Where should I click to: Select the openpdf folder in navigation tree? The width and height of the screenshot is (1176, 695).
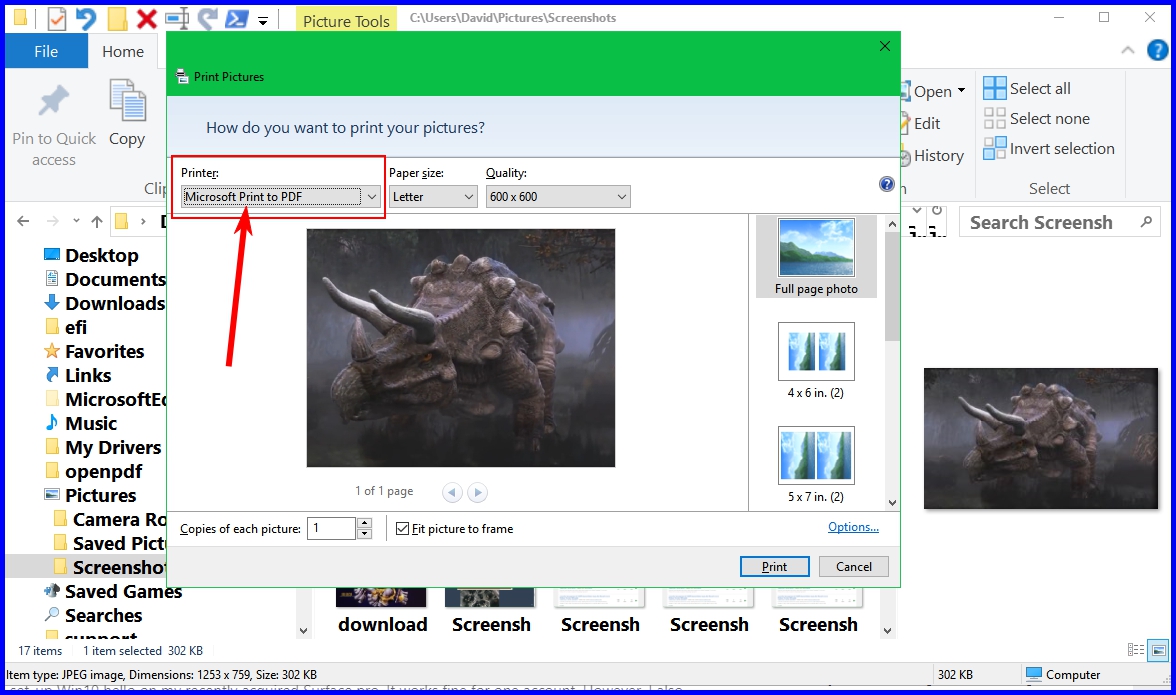tap(93, 471)
